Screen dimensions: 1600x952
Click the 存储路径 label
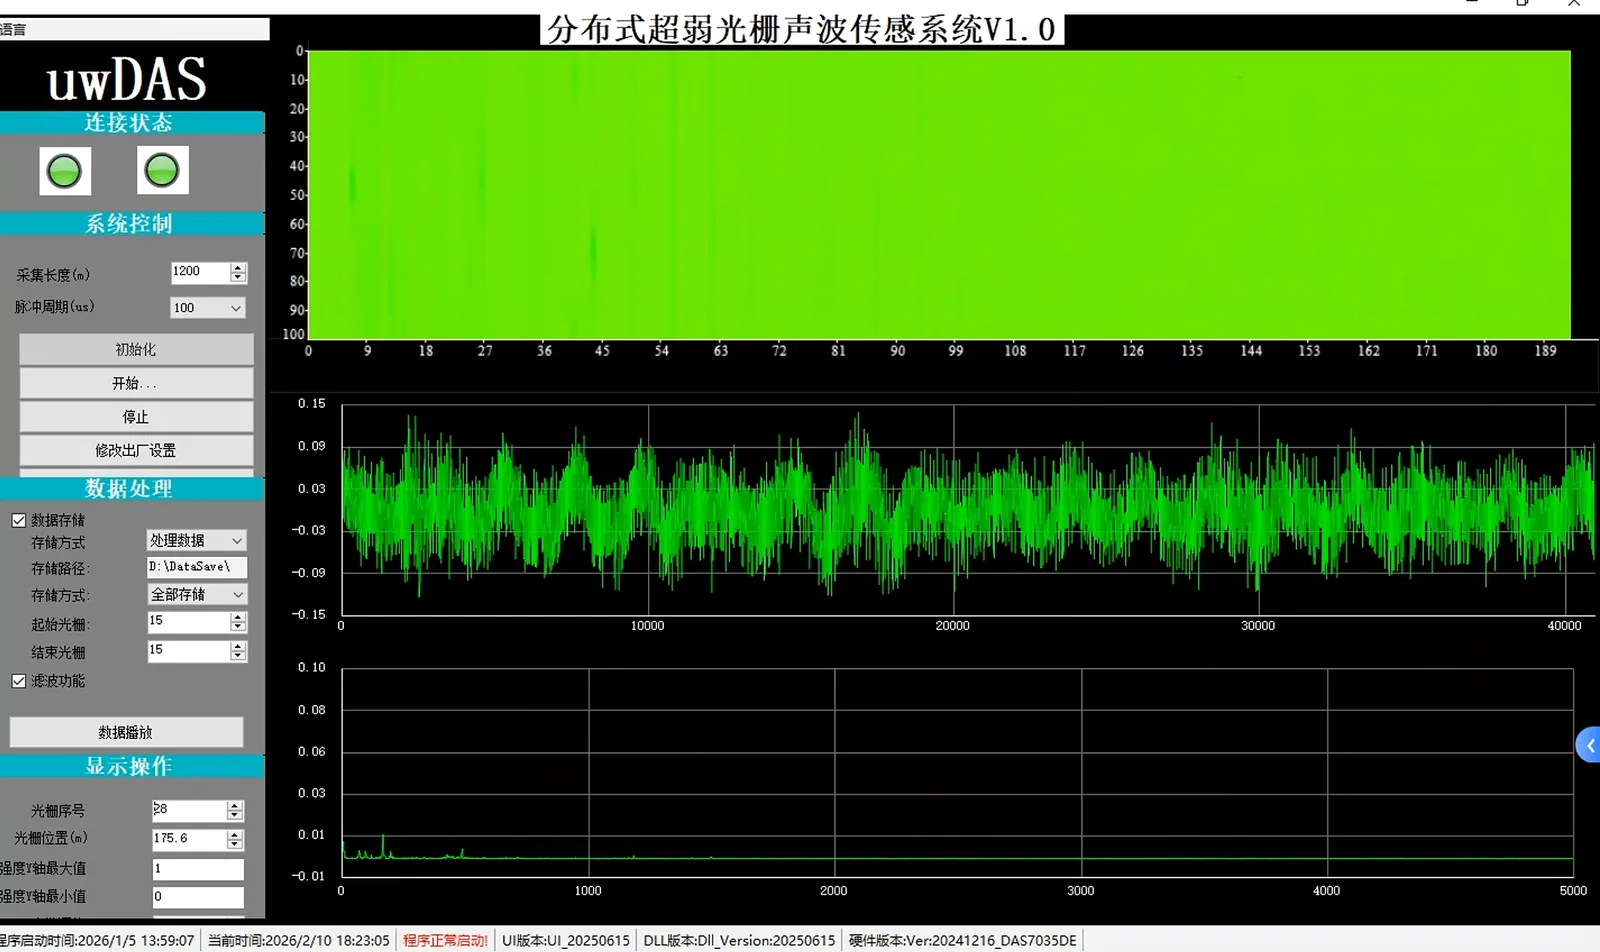coord(60,569)
